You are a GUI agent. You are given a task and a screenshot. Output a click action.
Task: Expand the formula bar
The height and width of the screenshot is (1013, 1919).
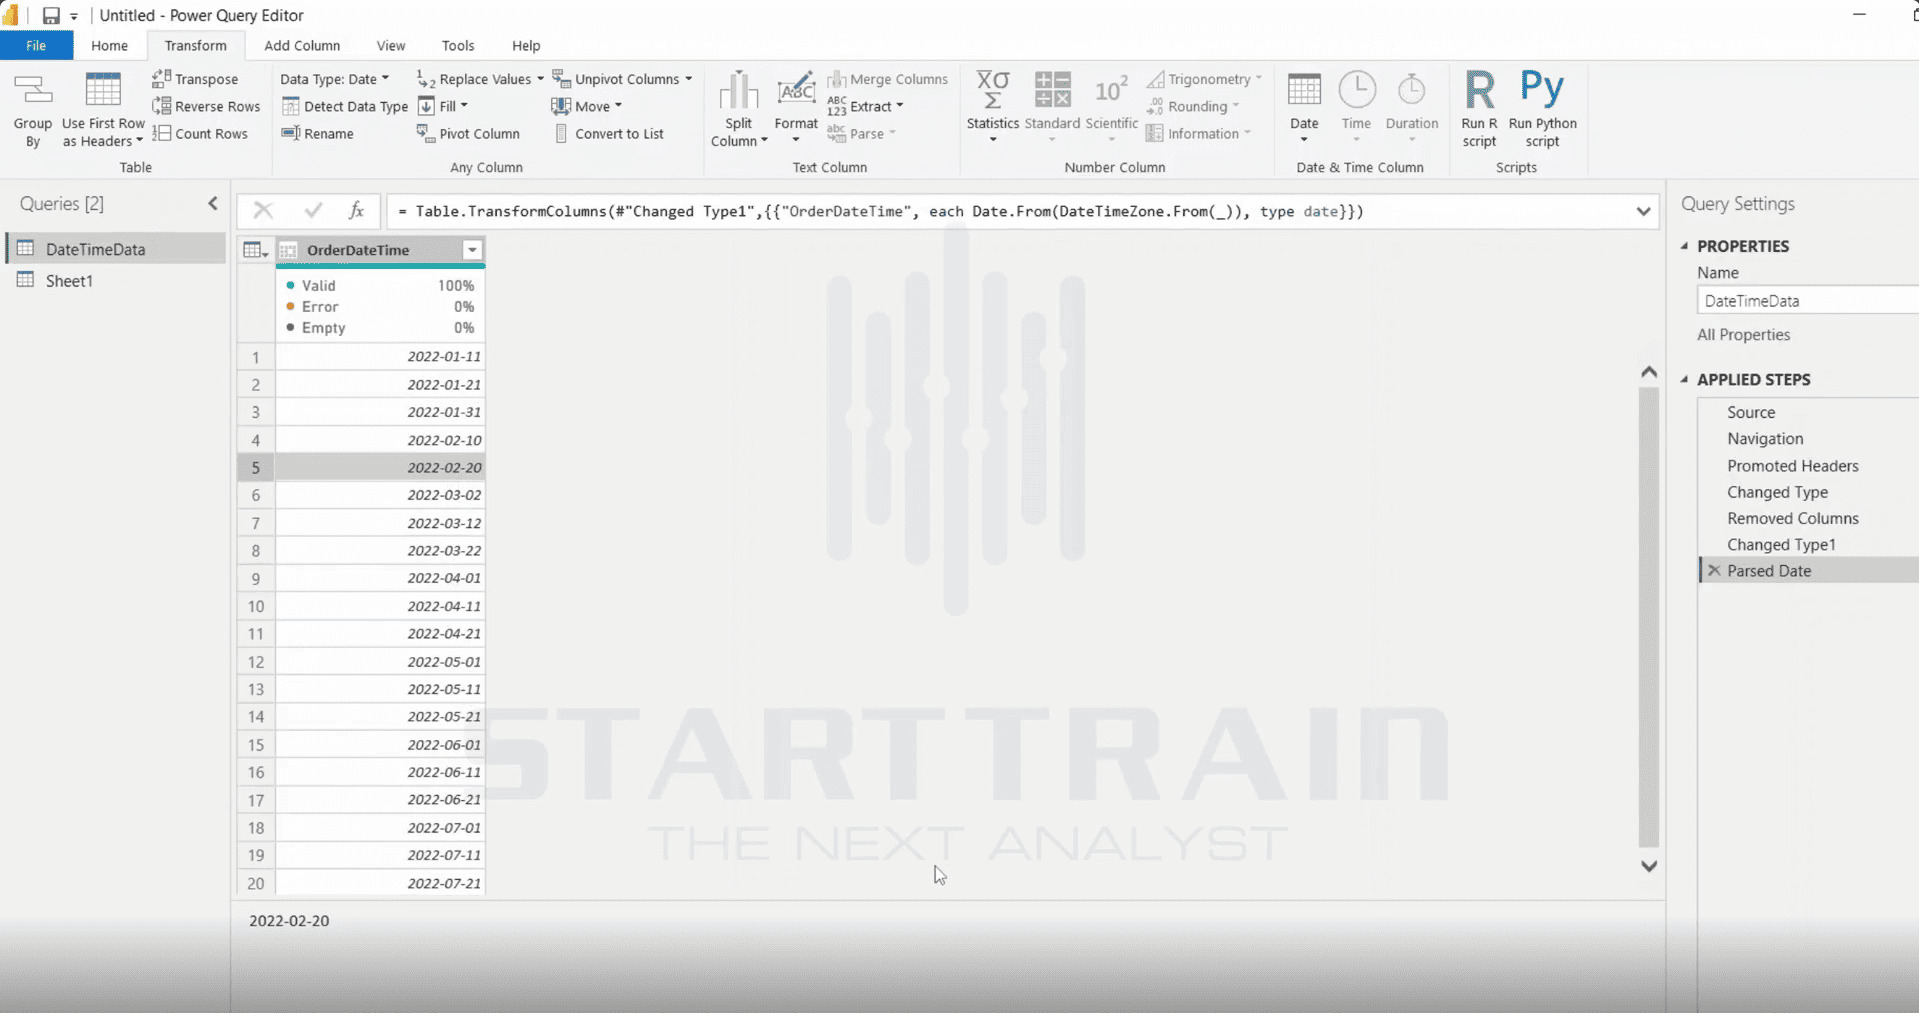pos(1643,211)
